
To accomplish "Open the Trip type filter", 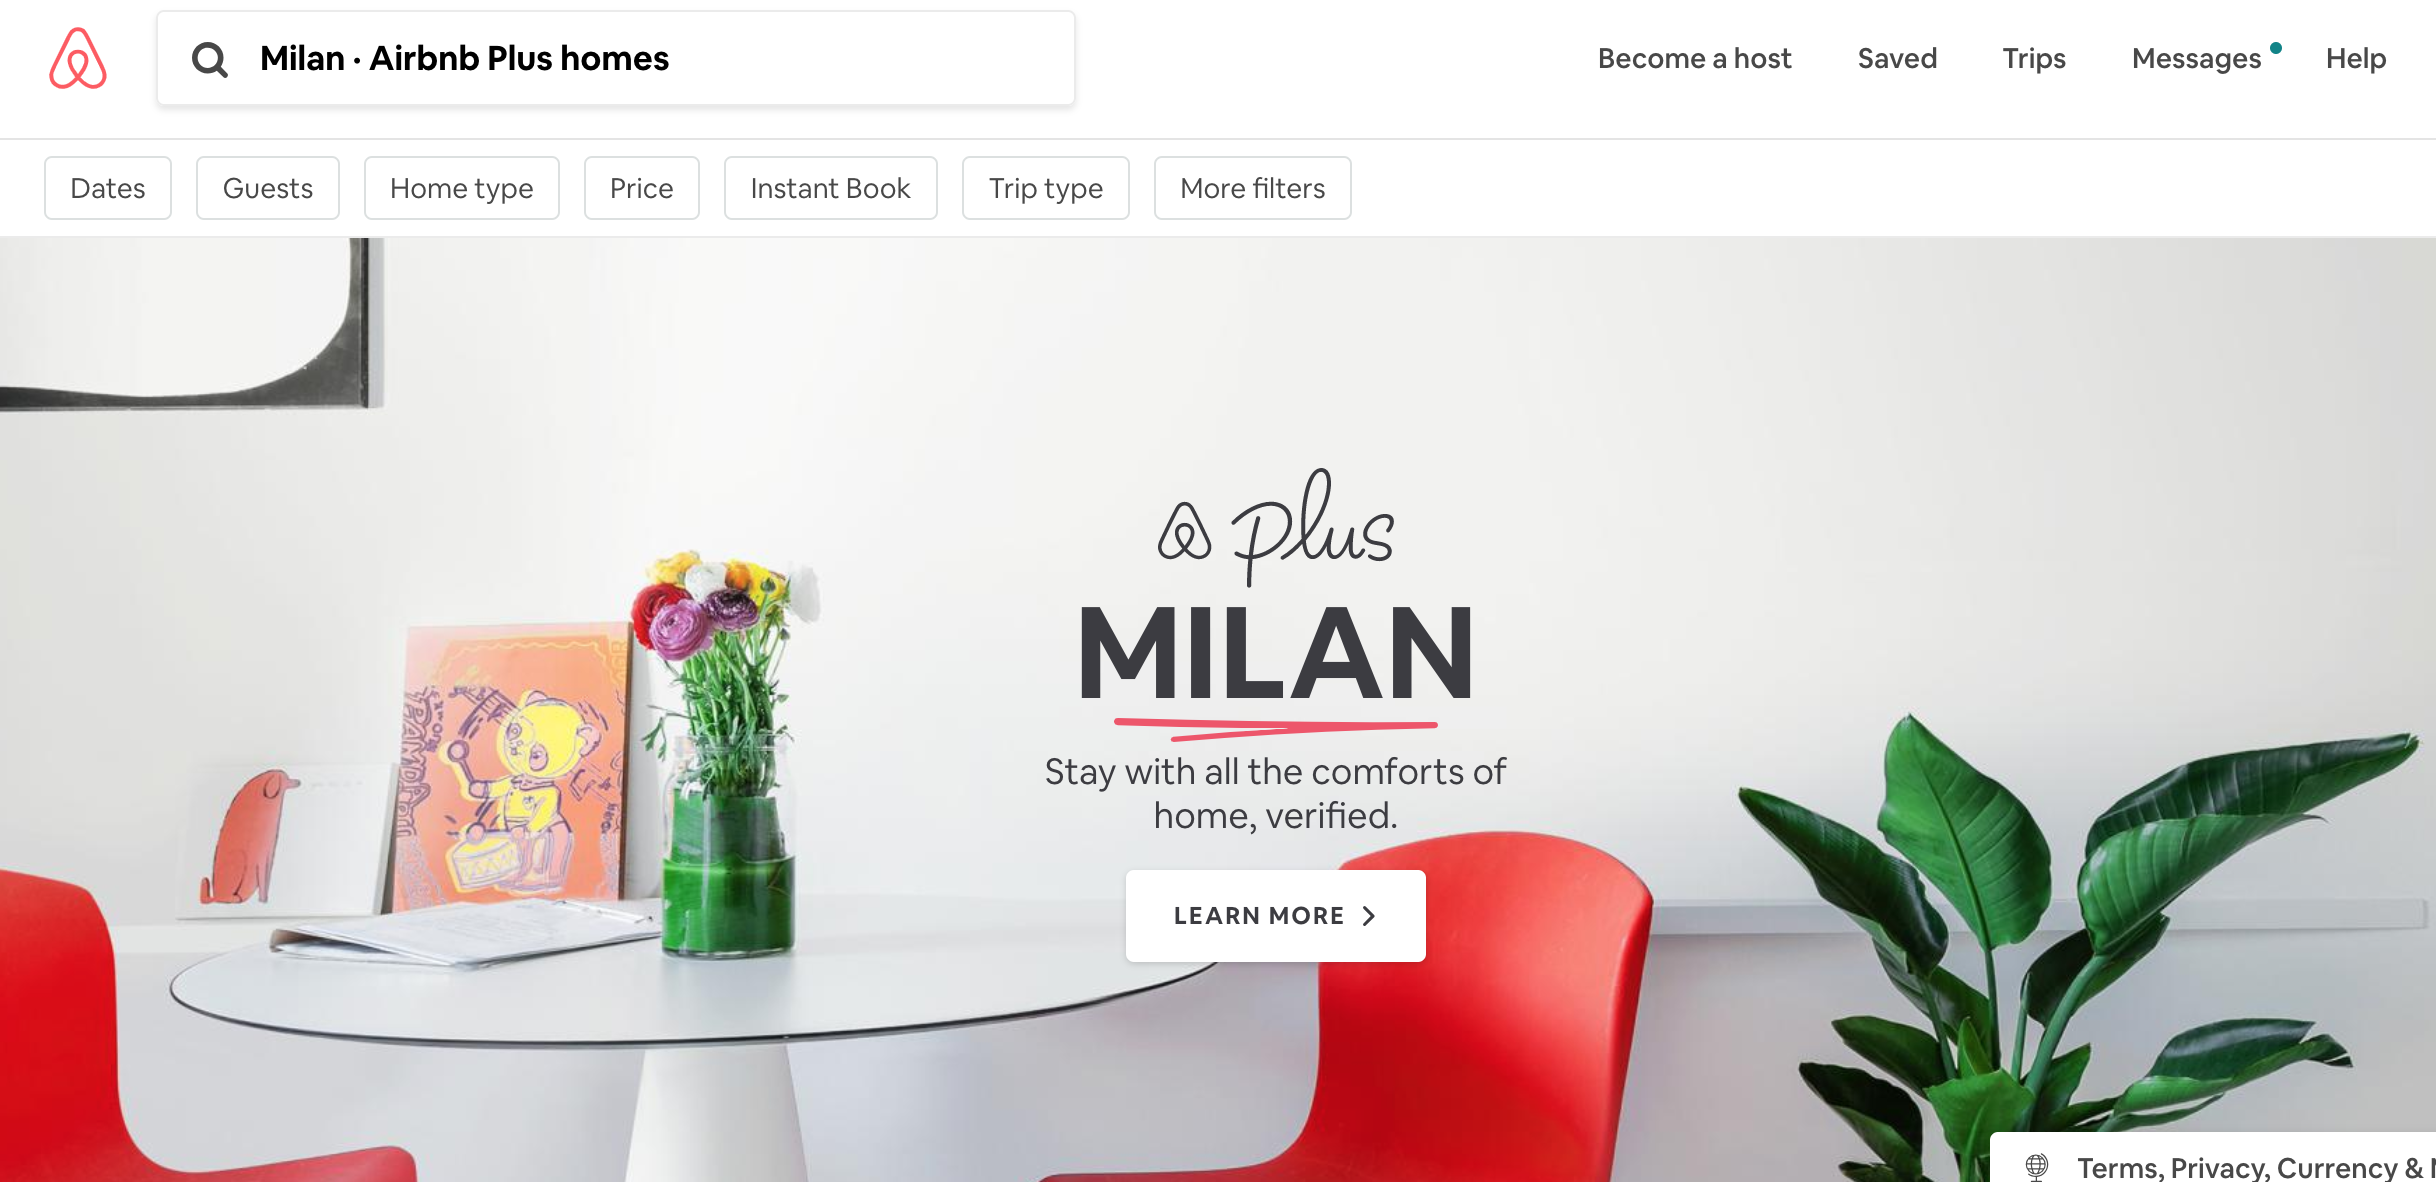I will point(1046,188).
